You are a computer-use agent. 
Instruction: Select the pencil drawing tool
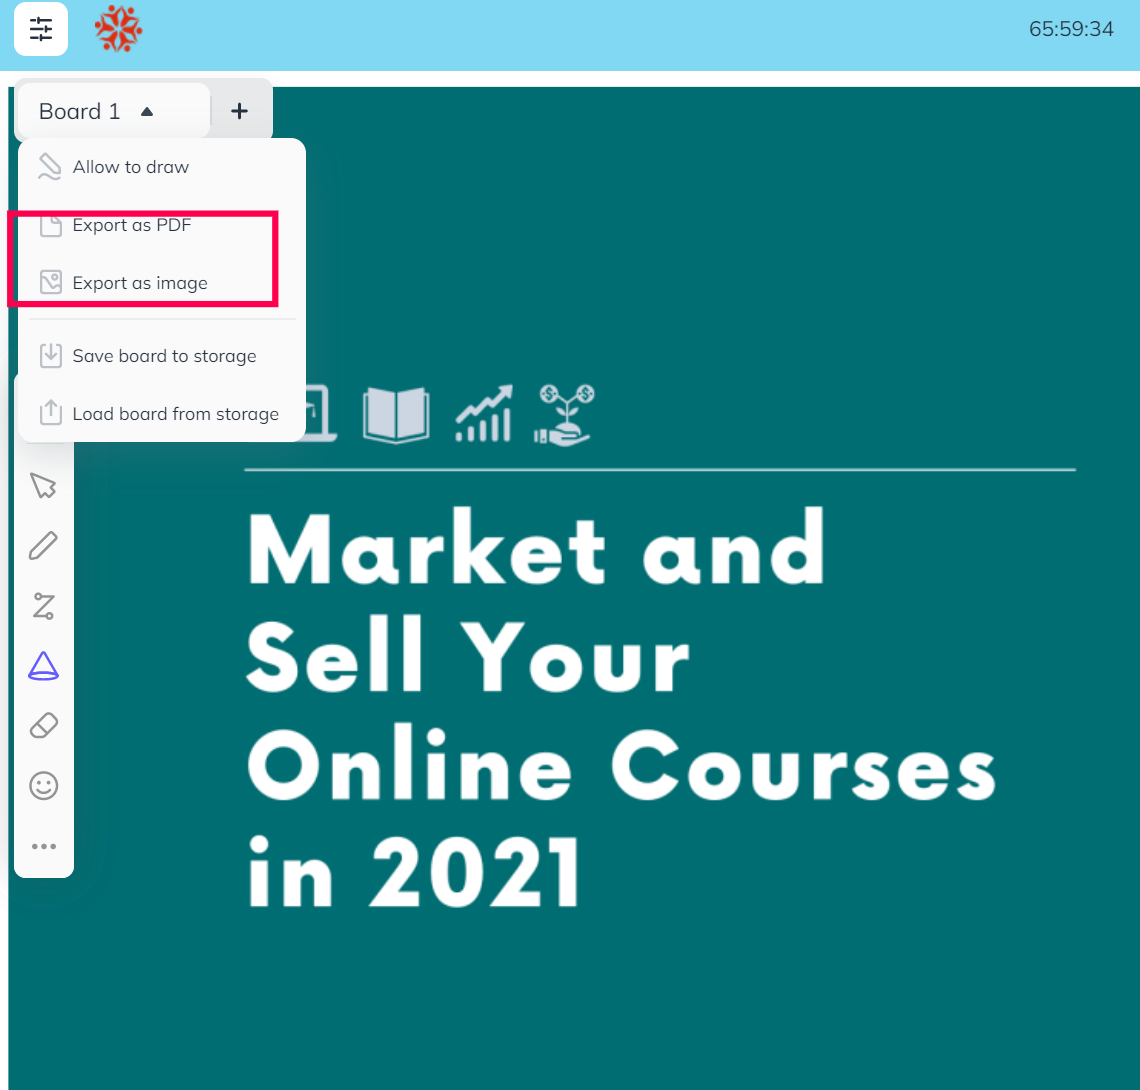pos(44,545)
